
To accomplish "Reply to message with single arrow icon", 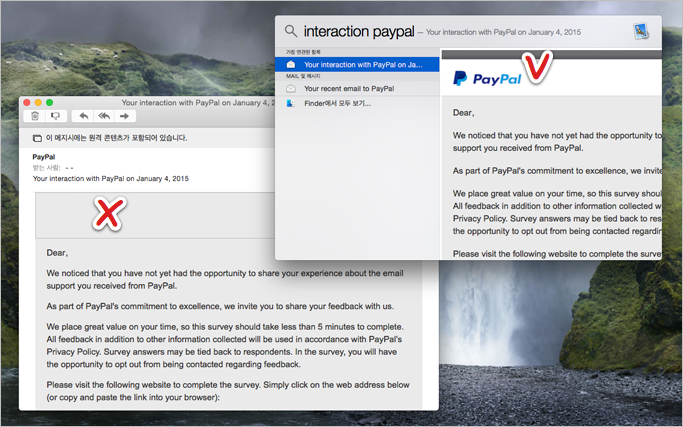I will tap(84, 116).
